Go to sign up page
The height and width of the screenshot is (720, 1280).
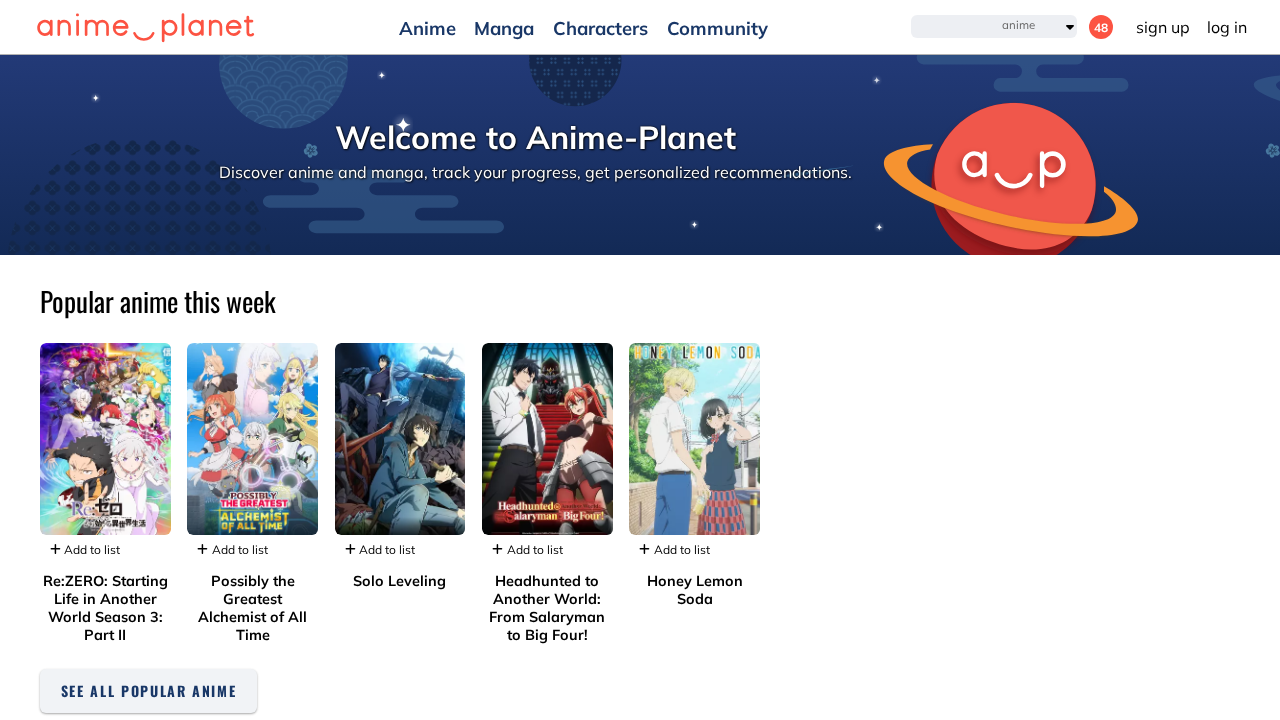point(1162,27)
